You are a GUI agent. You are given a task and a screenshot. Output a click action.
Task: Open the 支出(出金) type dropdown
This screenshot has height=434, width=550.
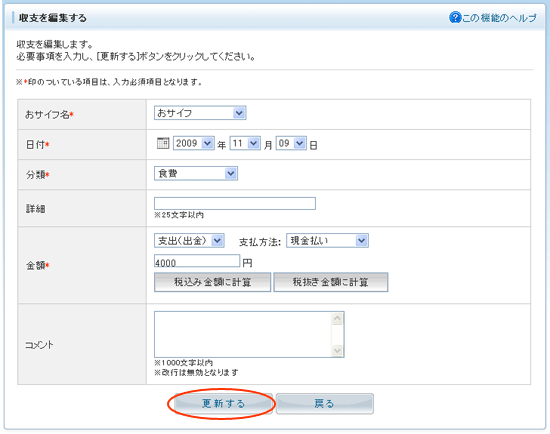coord(189,241)
